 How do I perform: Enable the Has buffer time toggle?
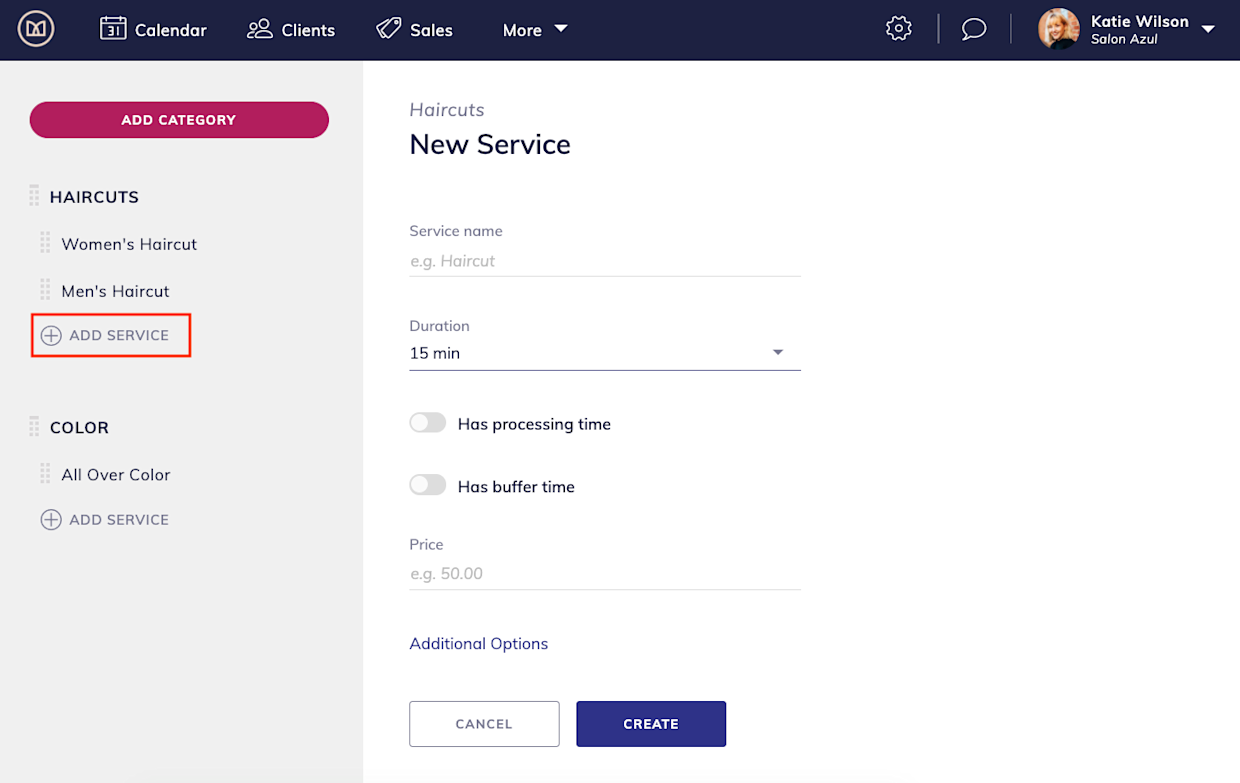tap(427, 484)
